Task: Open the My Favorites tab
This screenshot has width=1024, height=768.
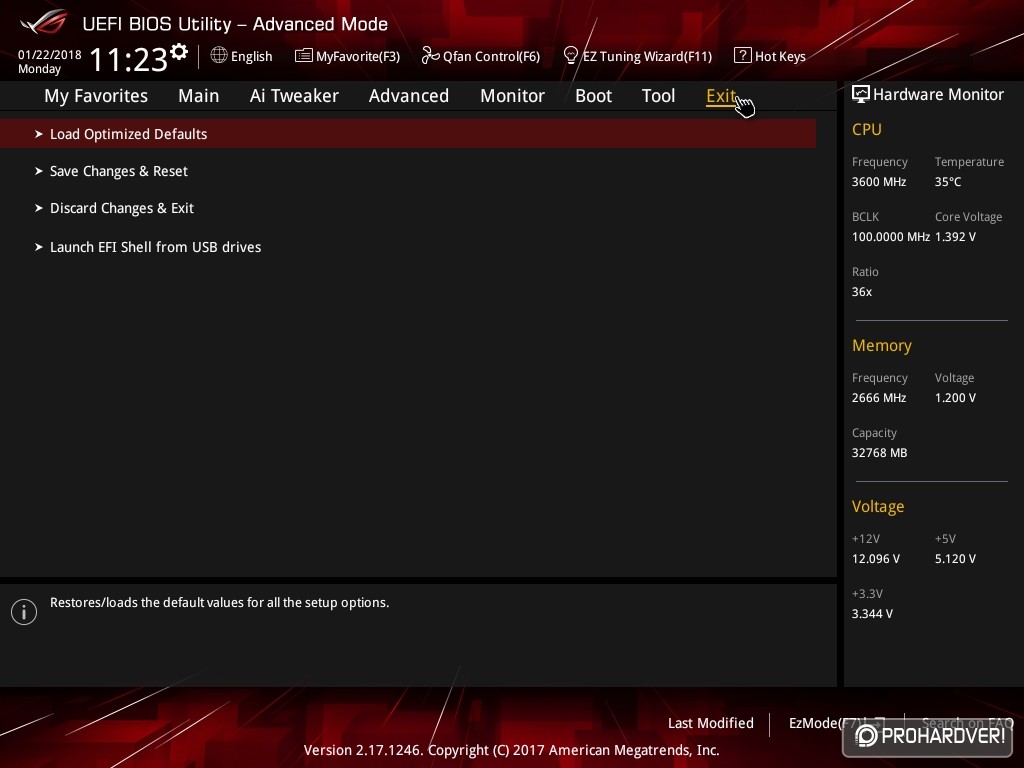Action: pyautogui.click(x=96, y=96)
